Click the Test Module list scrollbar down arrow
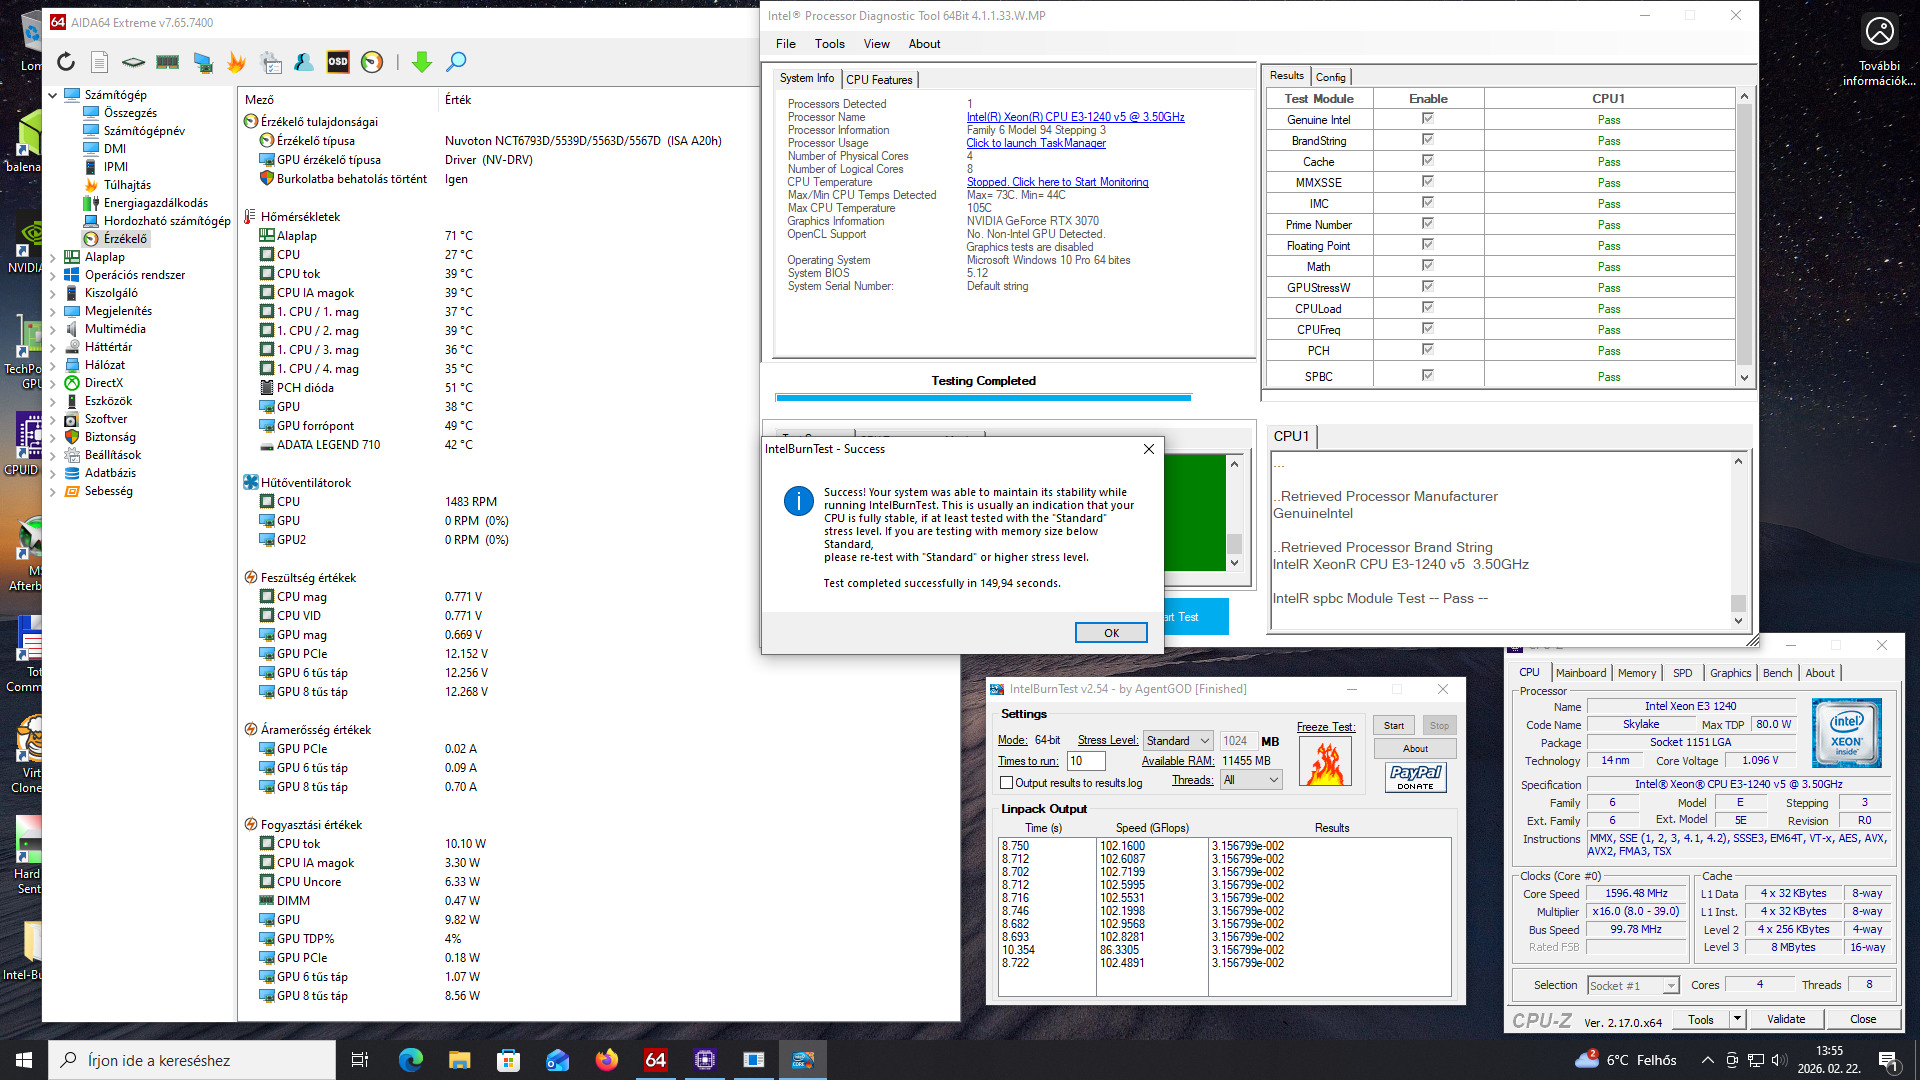This screenshot has height=1080, width=1920. point(1744,378)
